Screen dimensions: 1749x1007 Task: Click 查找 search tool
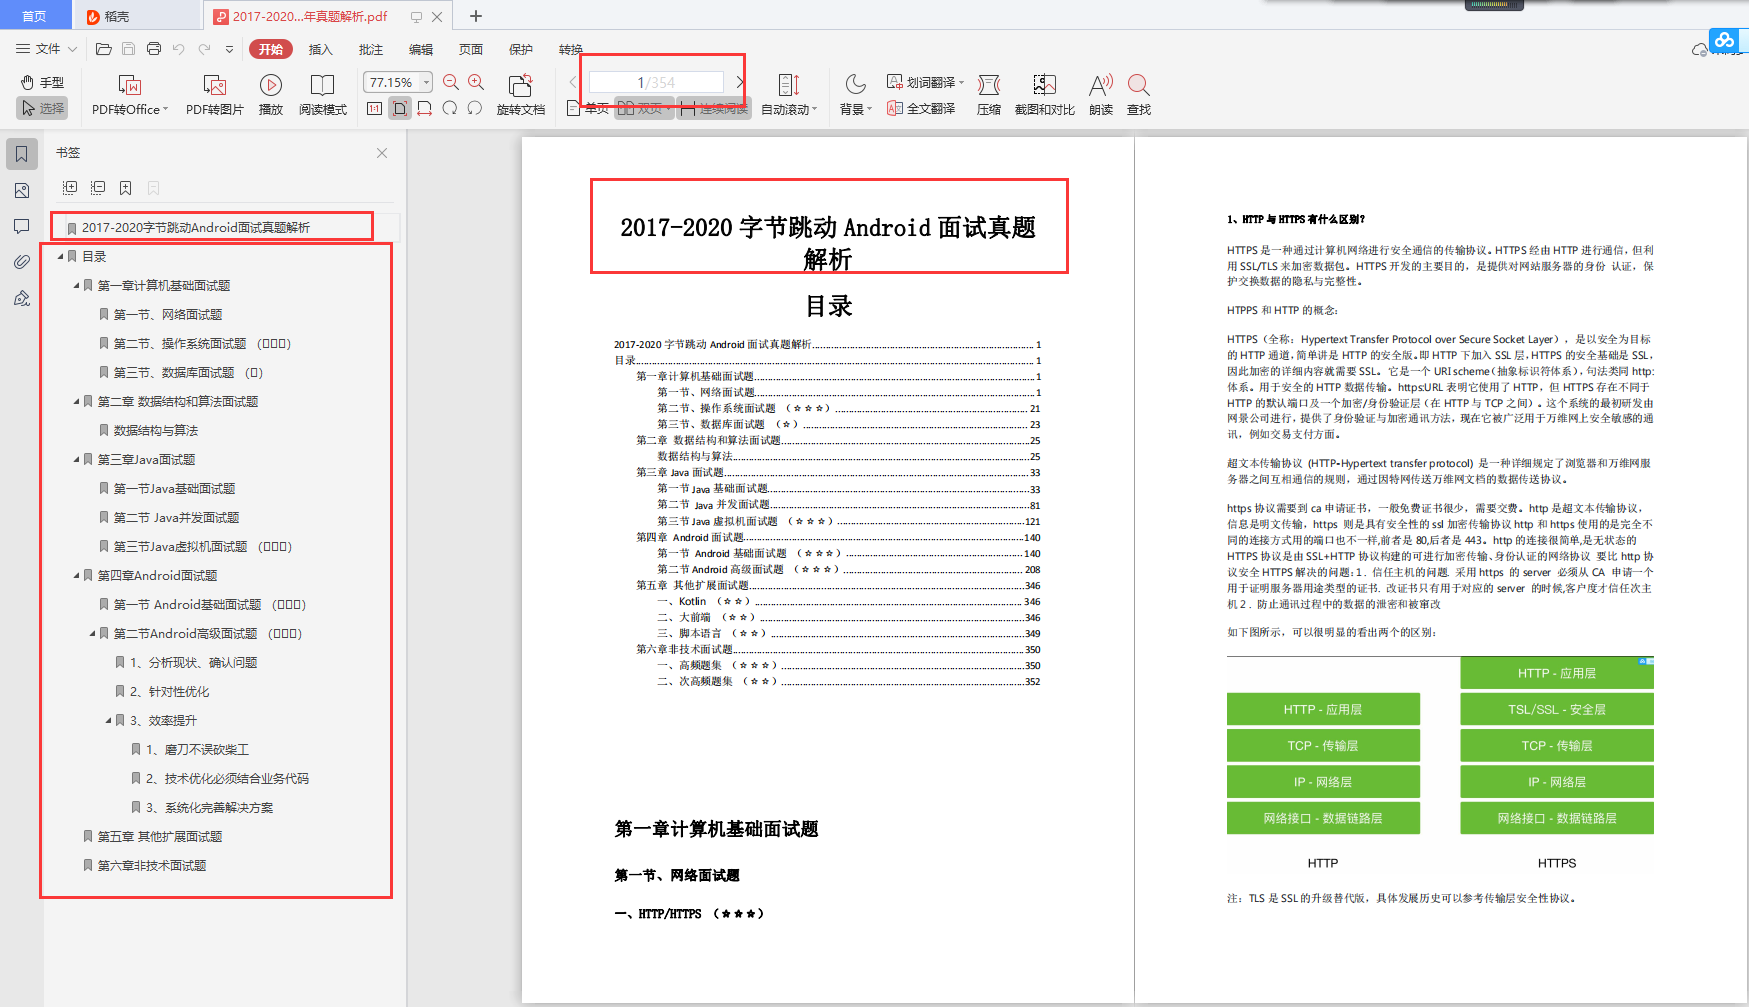tap(1138, 95)
